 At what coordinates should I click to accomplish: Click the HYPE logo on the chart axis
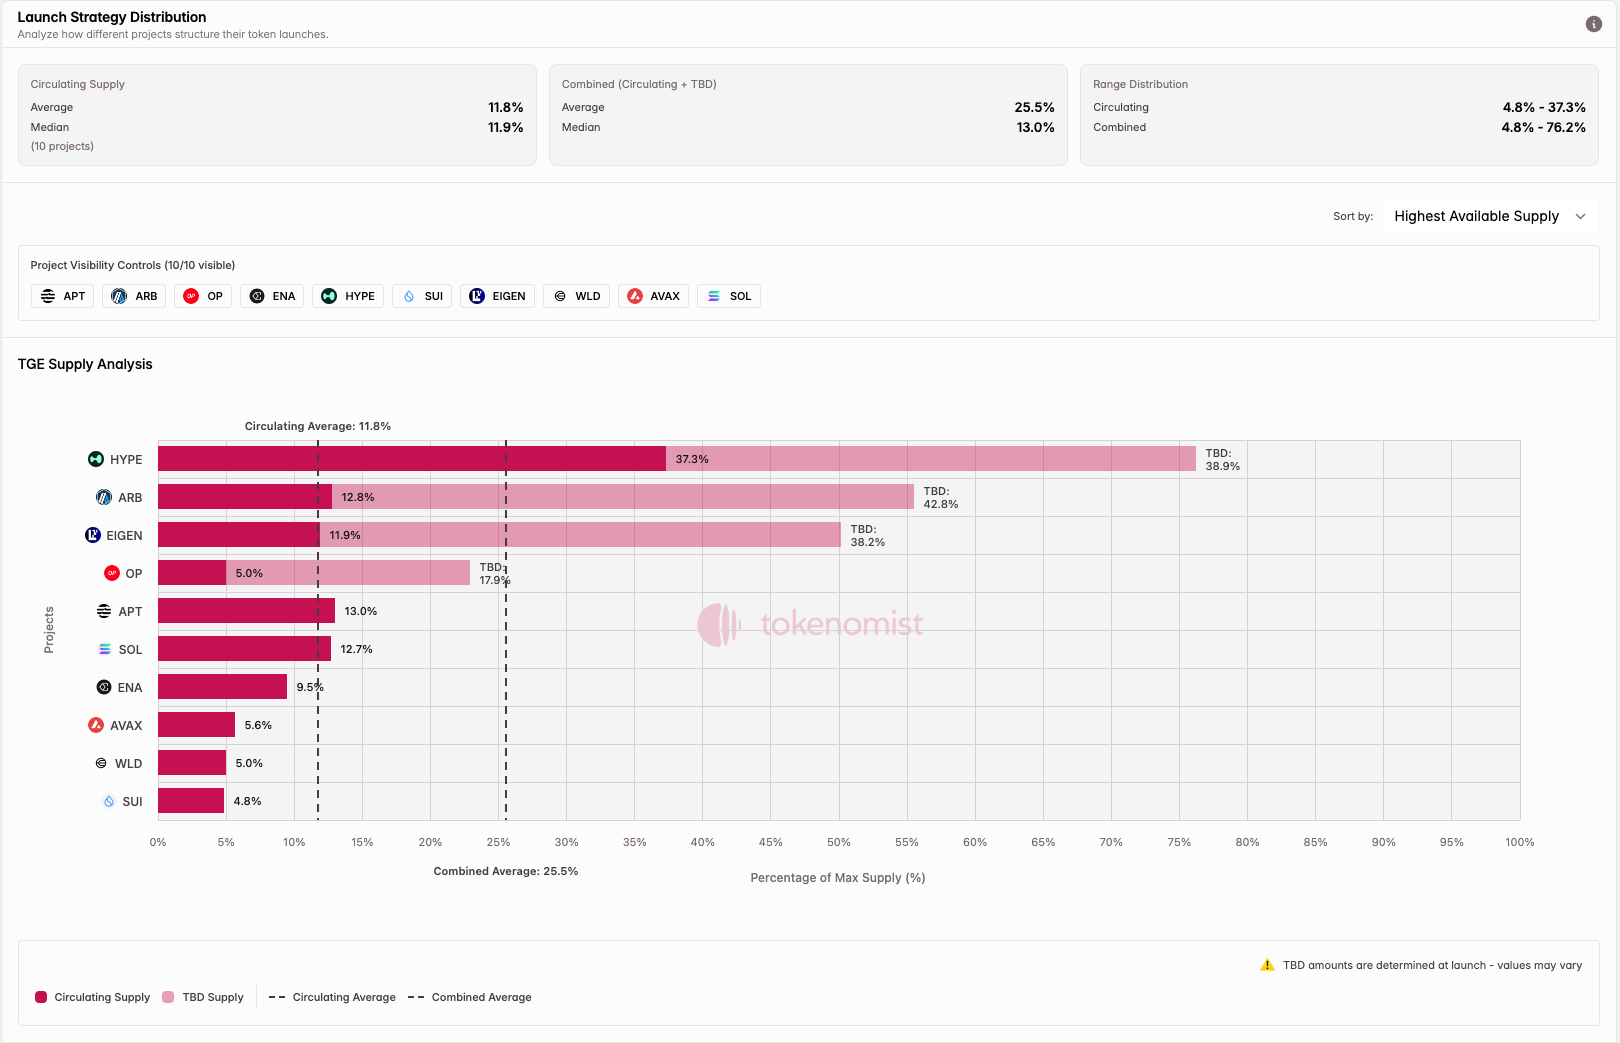[96, 459]
